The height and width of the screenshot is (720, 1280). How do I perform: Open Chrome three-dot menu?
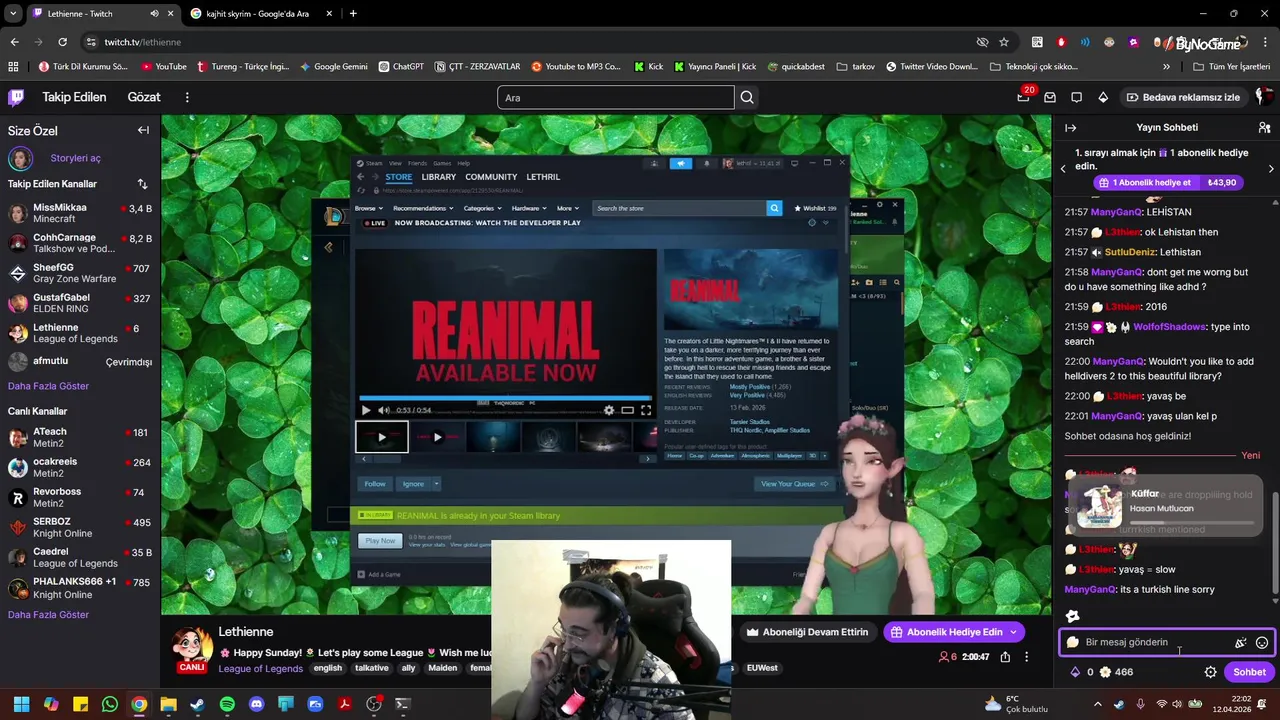(1263, 42)
